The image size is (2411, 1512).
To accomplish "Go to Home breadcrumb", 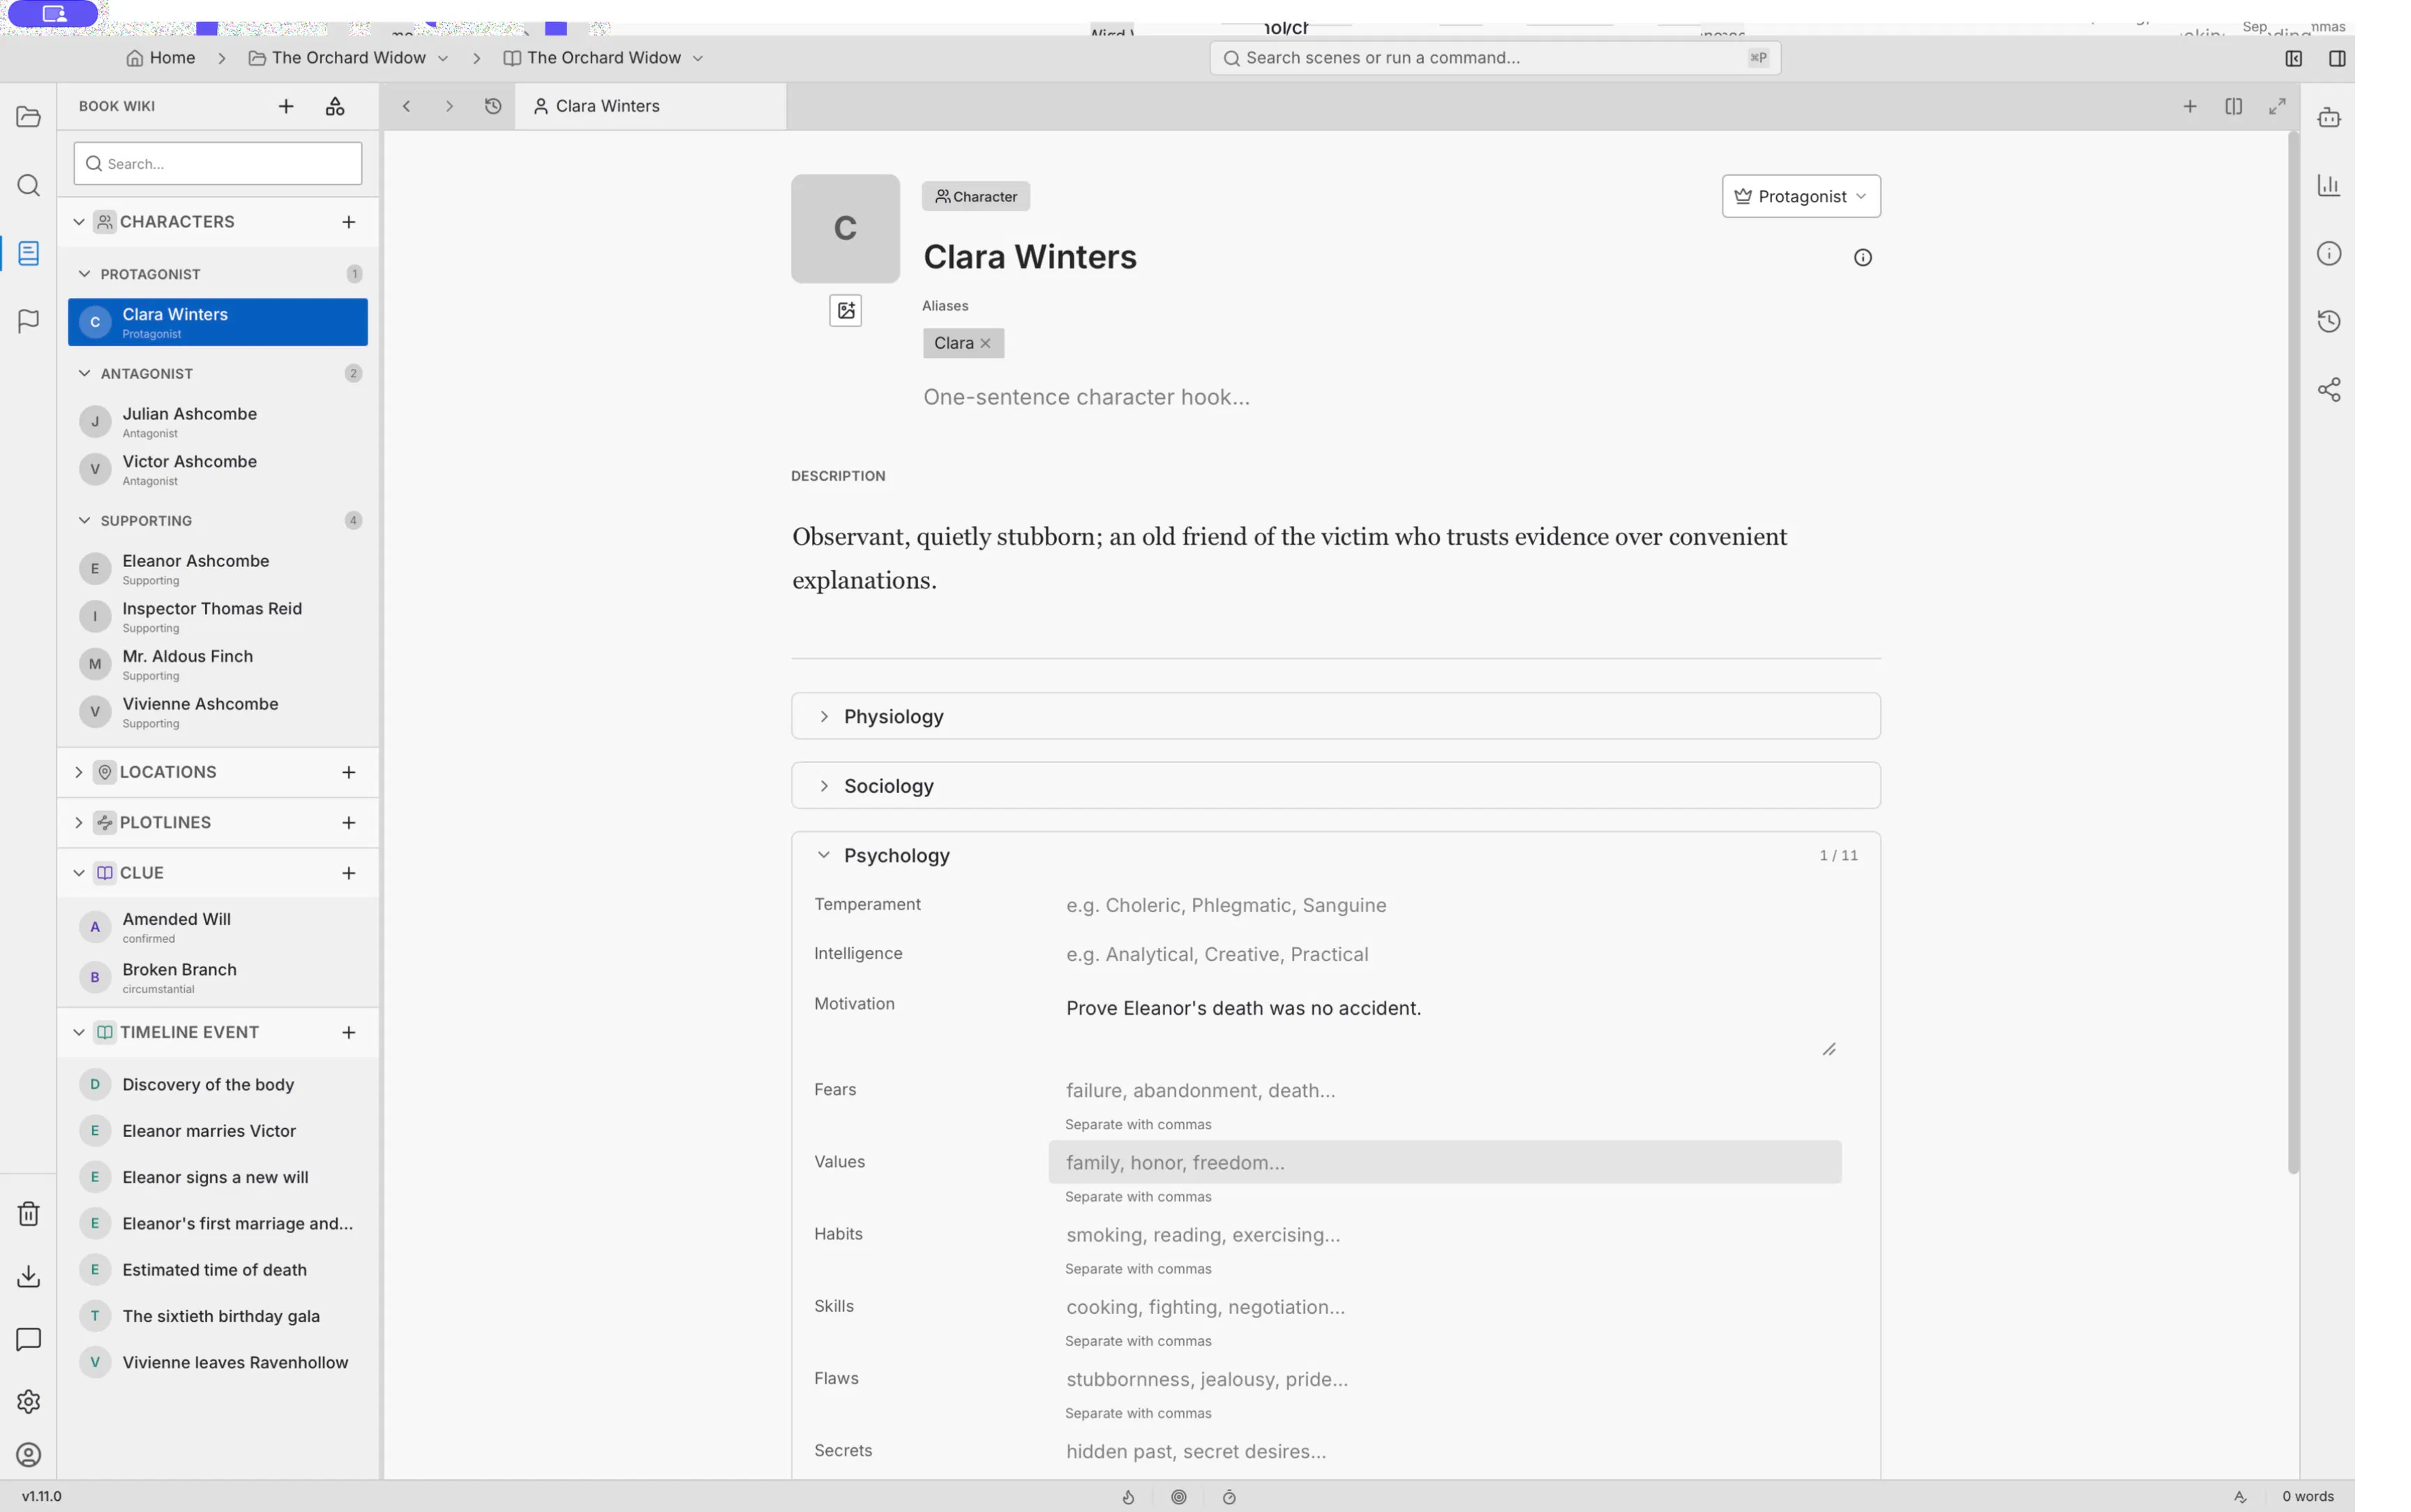I will click(x=161, y=58).
